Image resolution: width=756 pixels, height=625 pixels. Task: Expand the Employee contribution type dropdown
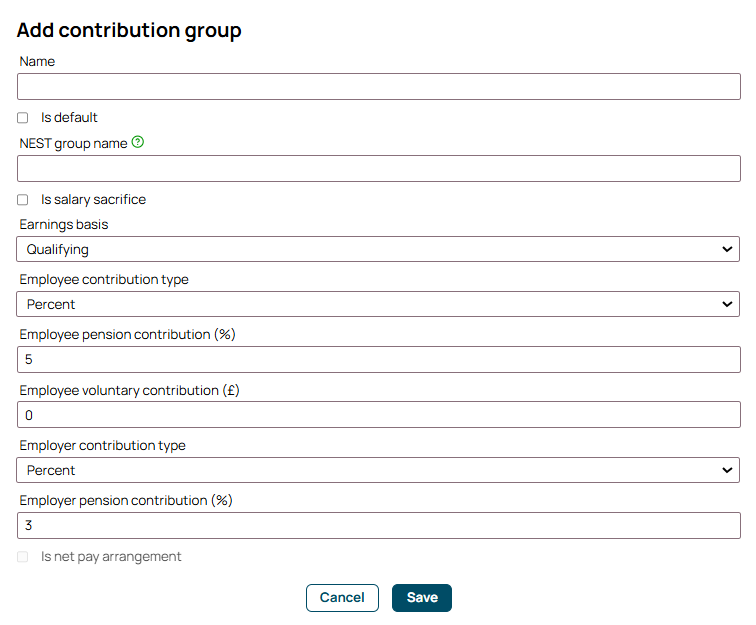click(378, 304)
